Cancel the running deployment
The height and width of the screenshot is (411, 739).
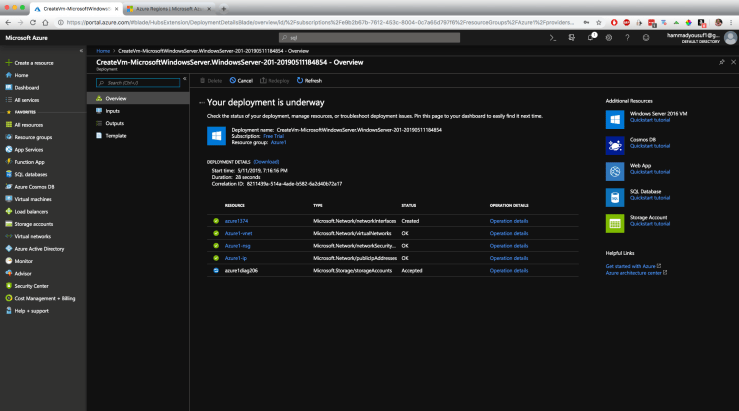241,80
